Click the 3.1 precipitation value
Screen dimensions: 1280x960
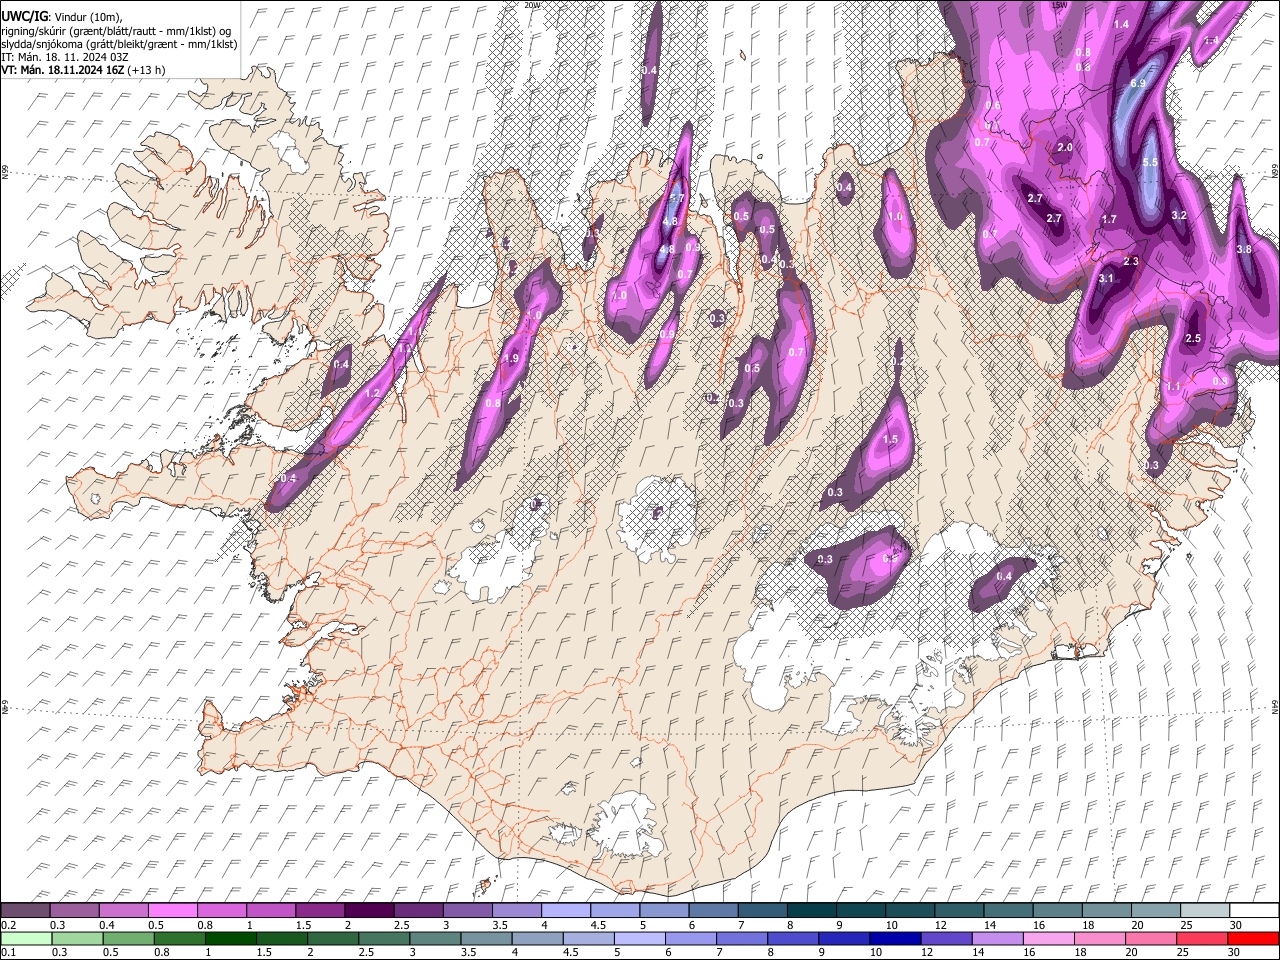pos(1106,279)
